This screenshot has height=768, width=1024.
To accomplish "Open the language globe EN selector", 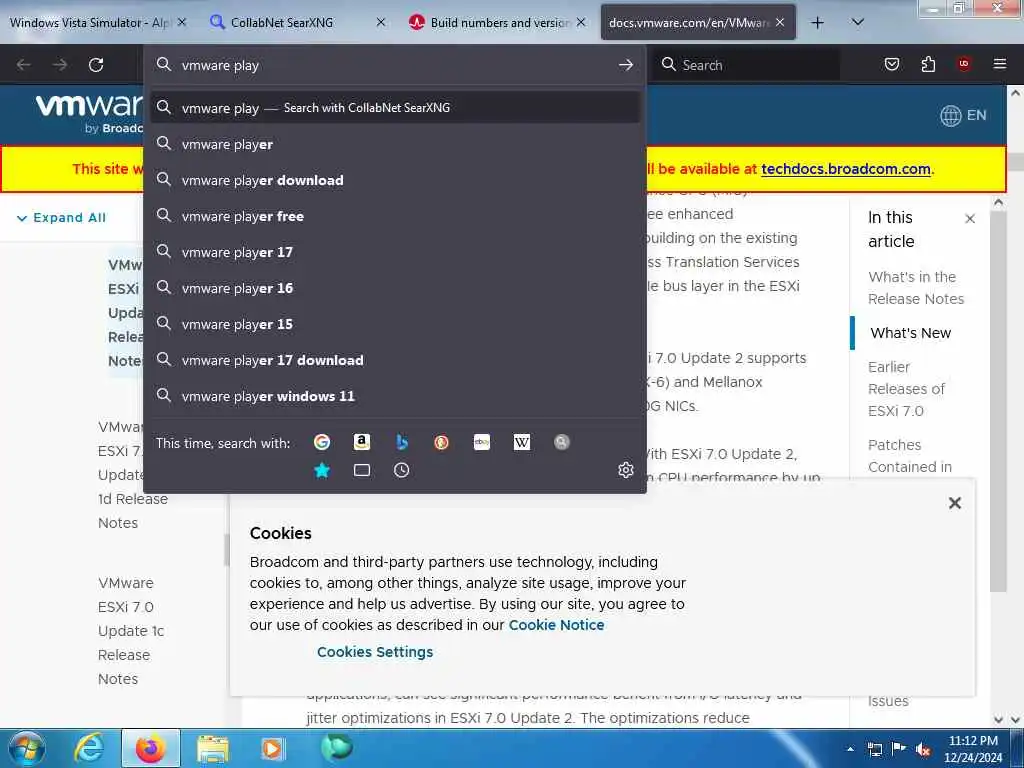I will pos(963,116).
